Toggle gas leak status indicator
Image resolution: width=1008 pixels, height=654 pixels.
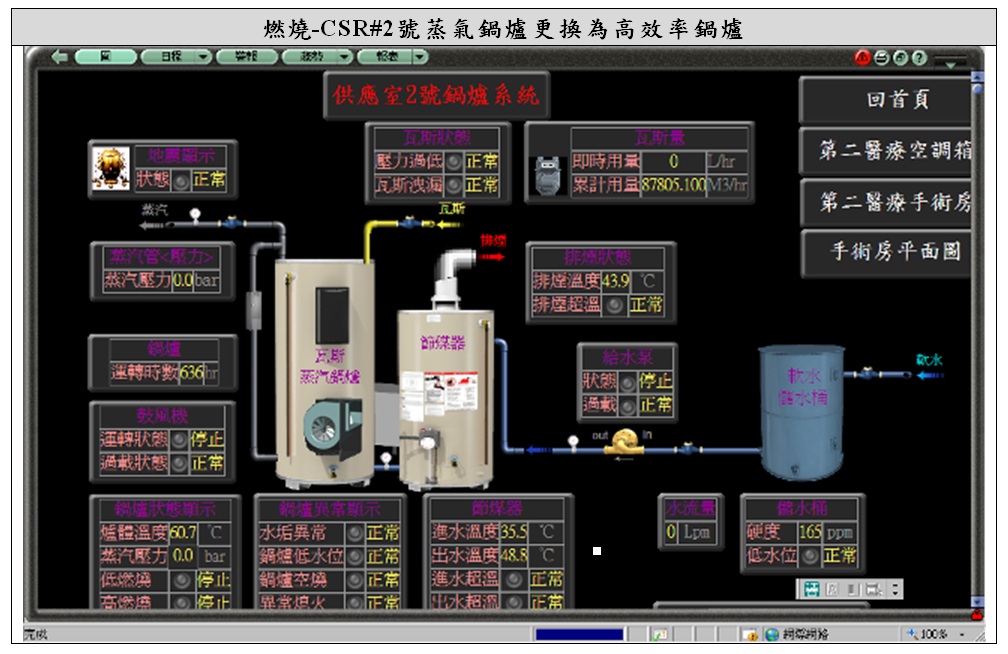coord(454,186)
